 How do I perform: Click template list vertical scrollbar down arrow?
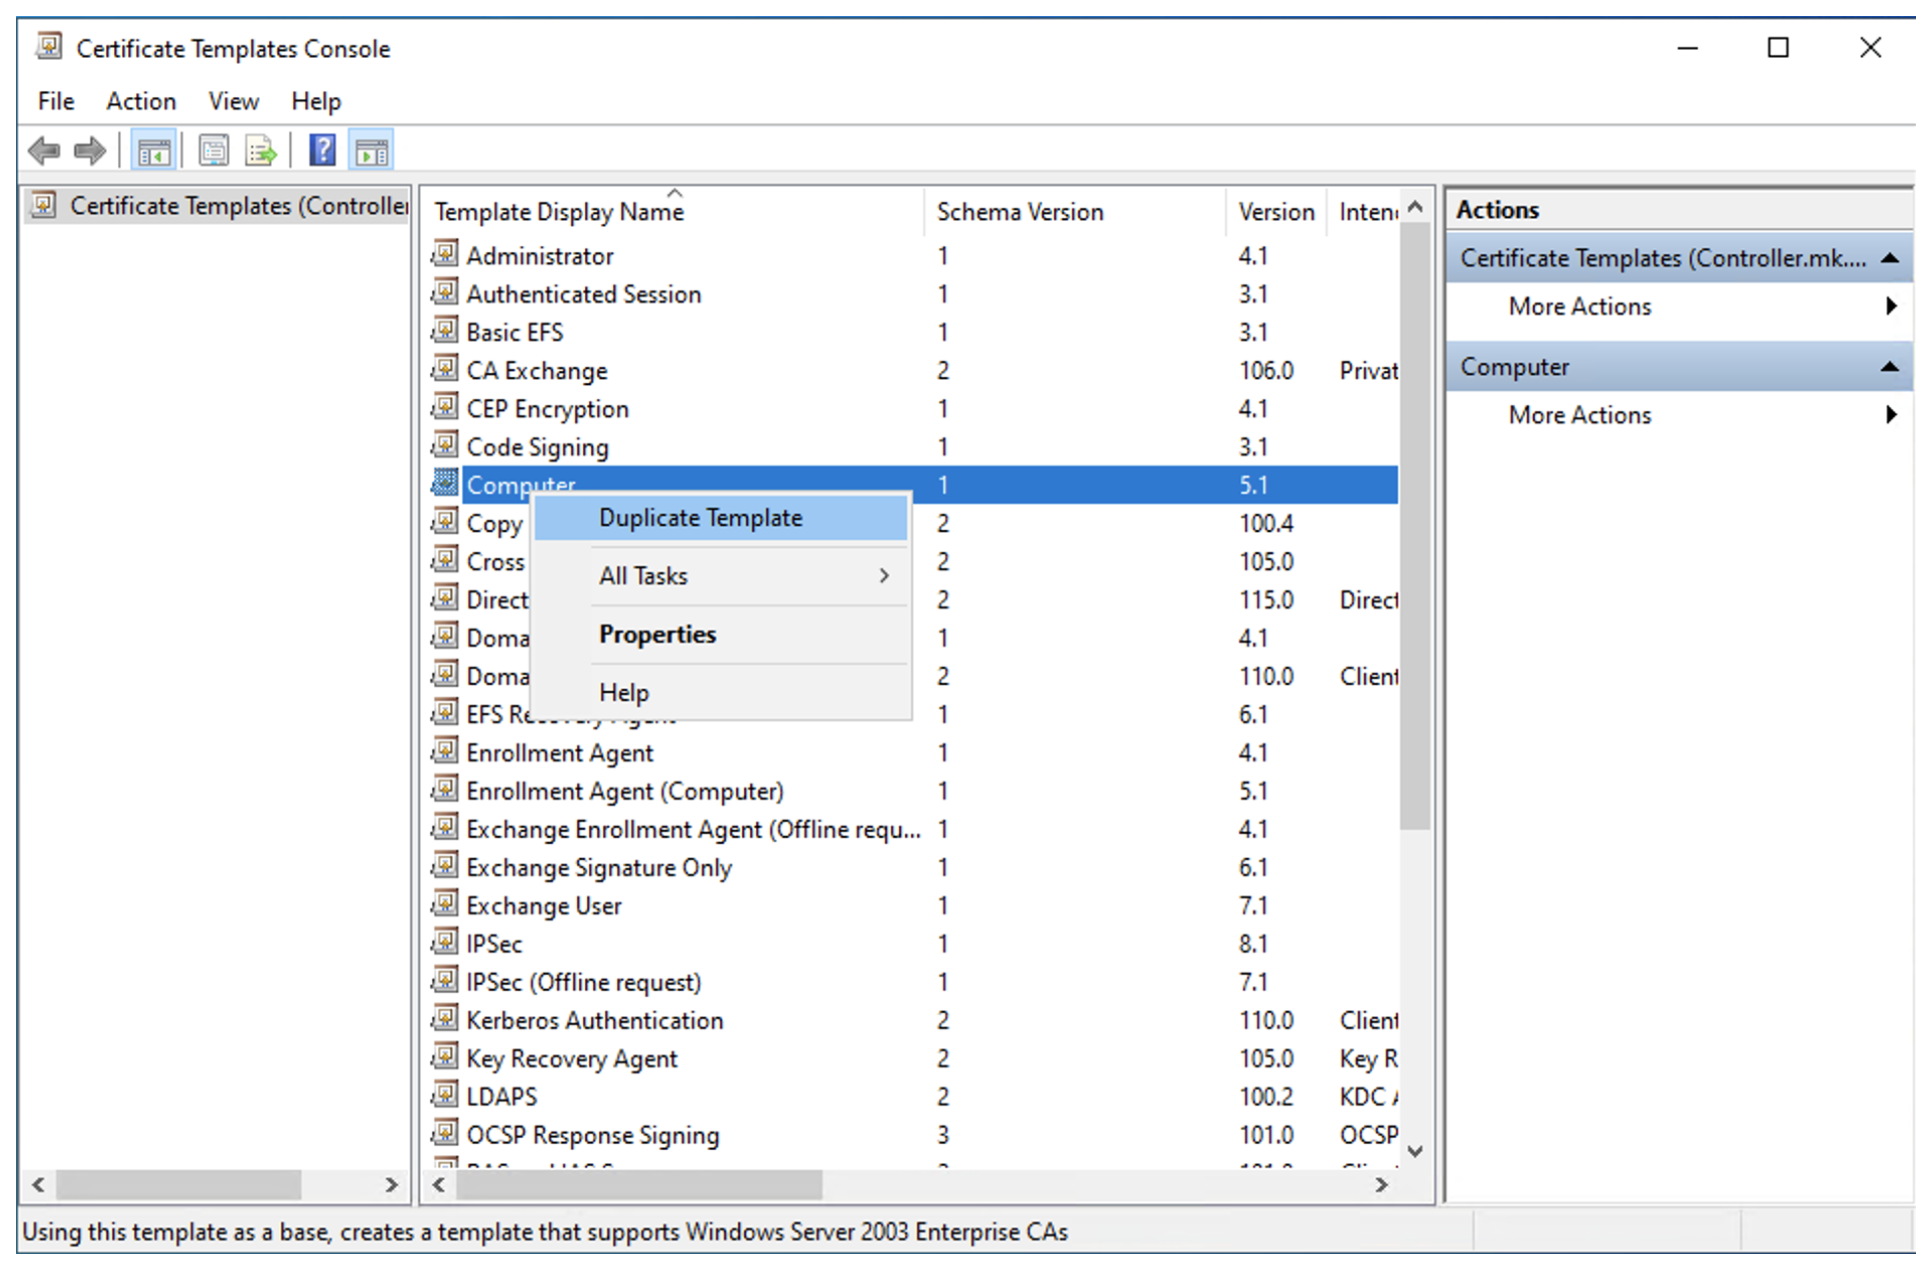(x=1415, y=1151)
